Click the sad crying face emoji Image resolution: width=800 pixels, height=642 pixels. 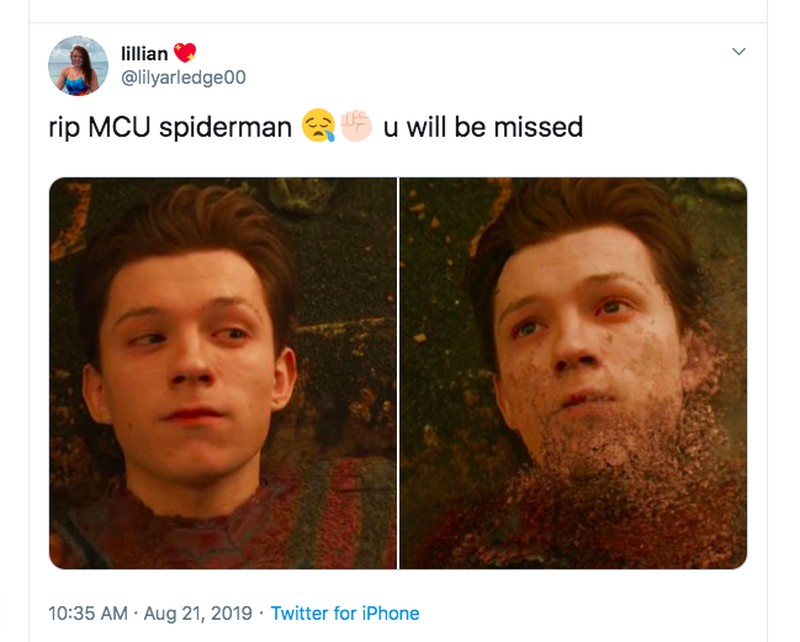(x=317, y=127)
